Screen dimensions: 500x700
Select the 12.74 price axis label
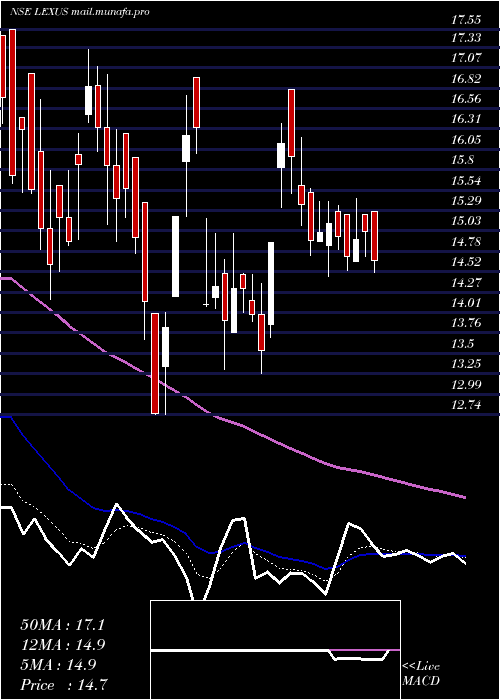(x=466, y=405)
